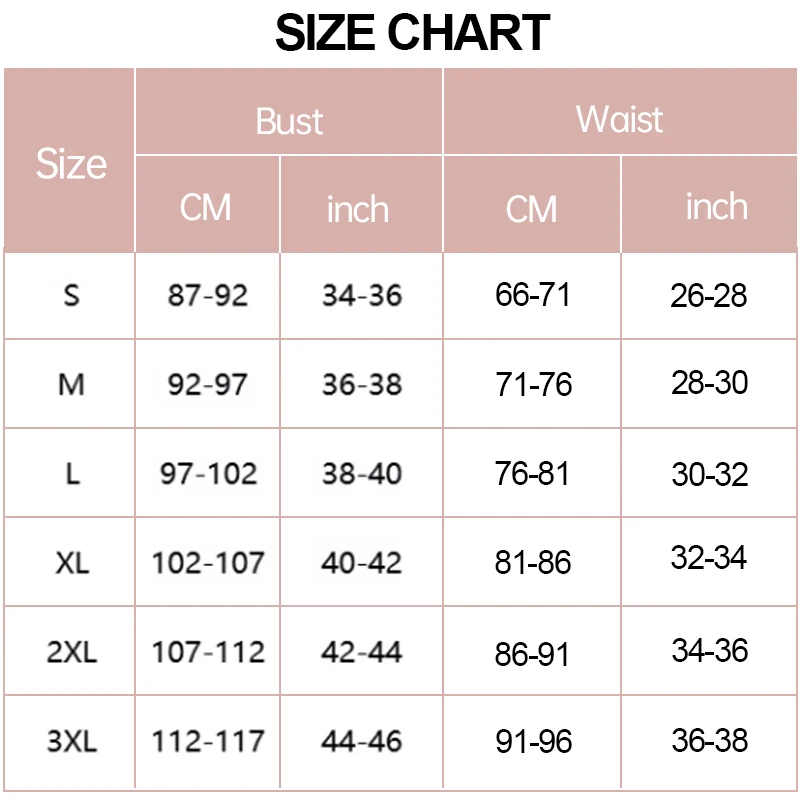Screen dimensions: 800x800
Task: Click the M size row label
Action: click(x=71, y=384)
